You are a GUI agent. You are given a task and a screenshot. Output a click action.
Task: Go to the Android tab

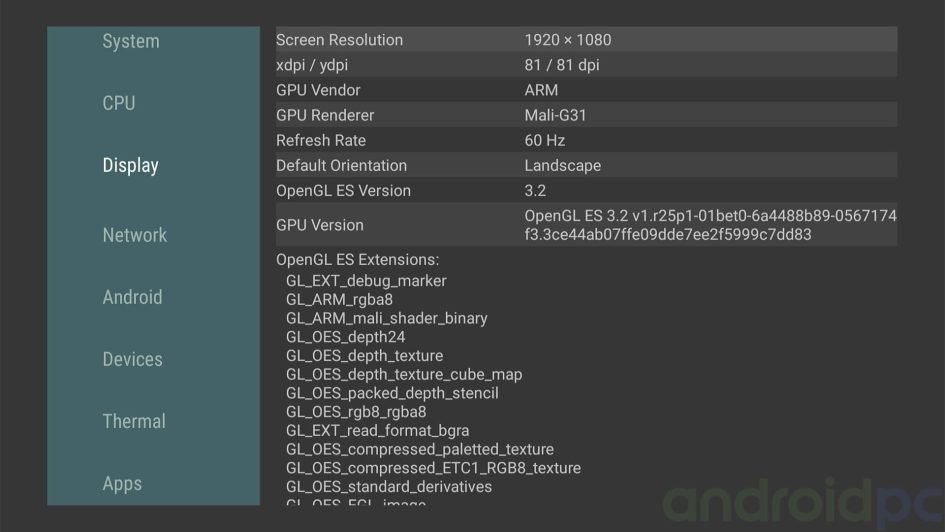point(132,297)
